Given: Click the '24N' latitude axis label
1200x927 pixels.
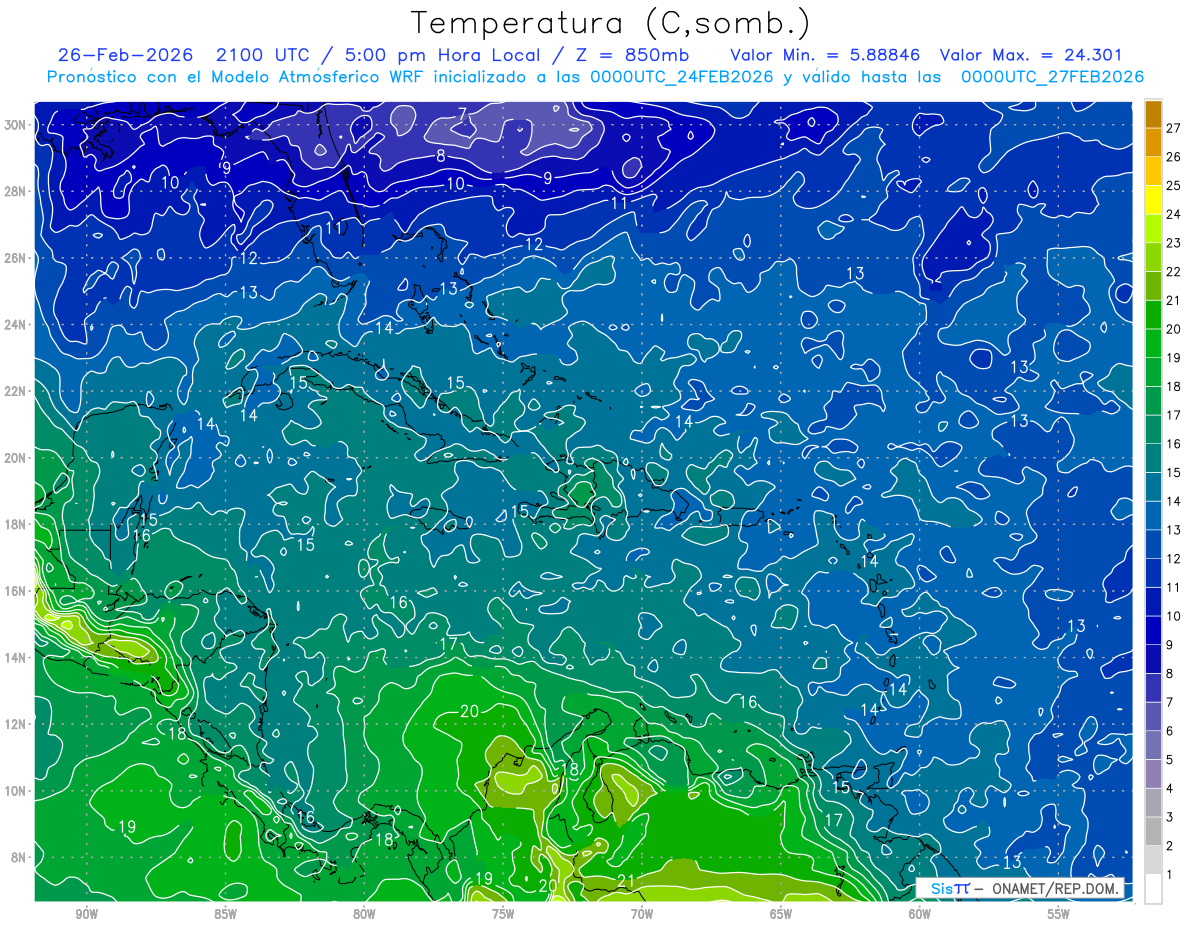Looking at the screenshot, I should (x=16, y=325).
